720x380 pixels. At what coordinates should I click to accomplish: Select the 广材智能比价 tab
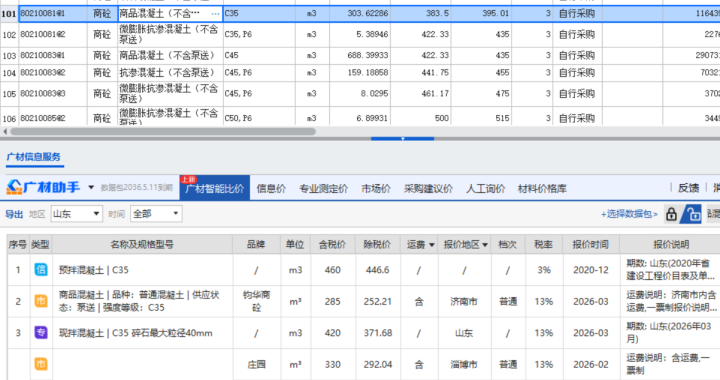tap(214, 189)
